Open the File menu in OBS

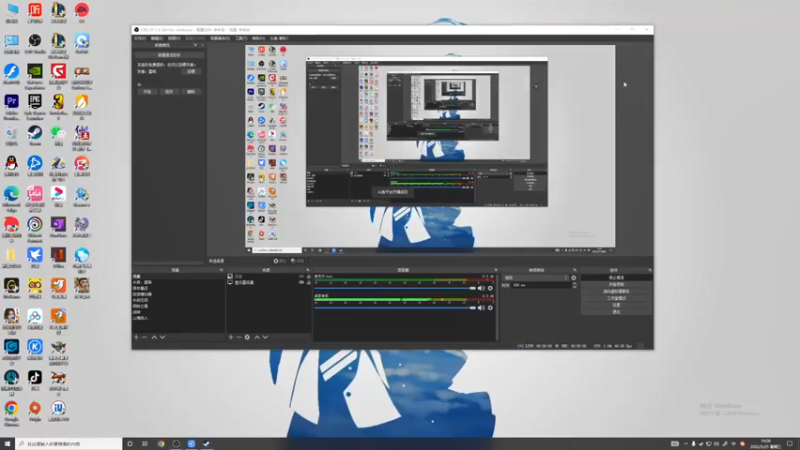[139, 38]
